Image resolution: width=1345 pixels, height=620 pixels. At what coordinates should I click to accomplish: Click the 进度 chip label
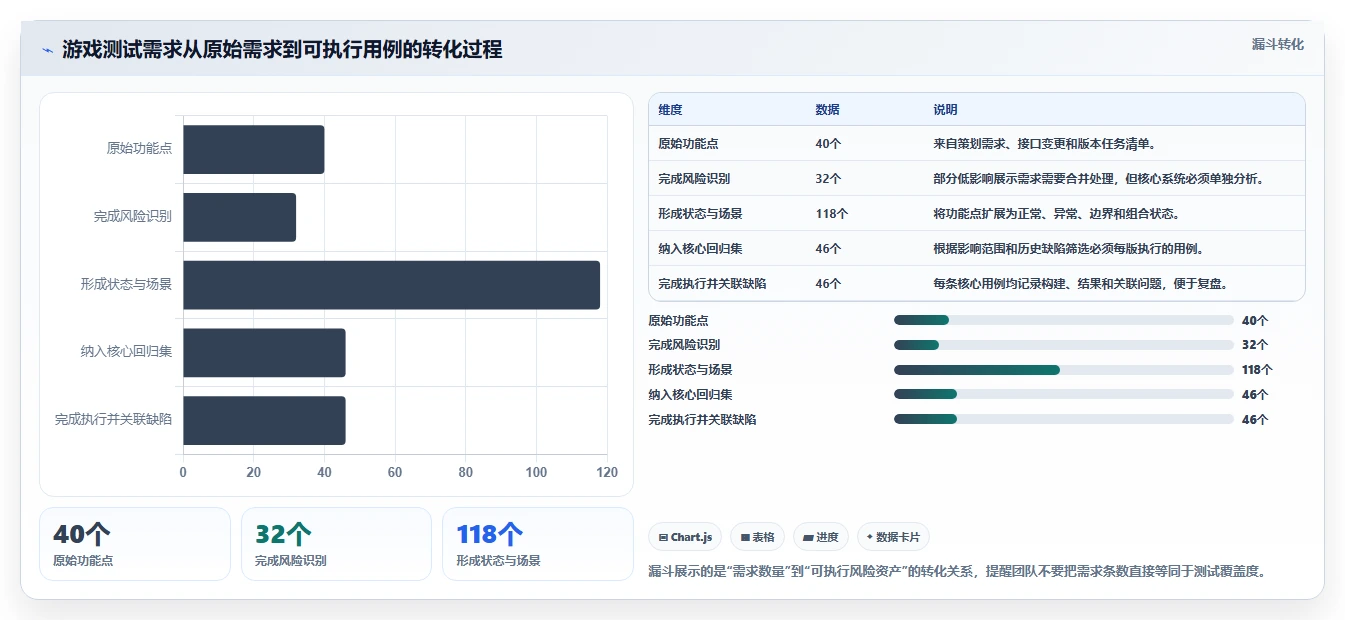827,538
